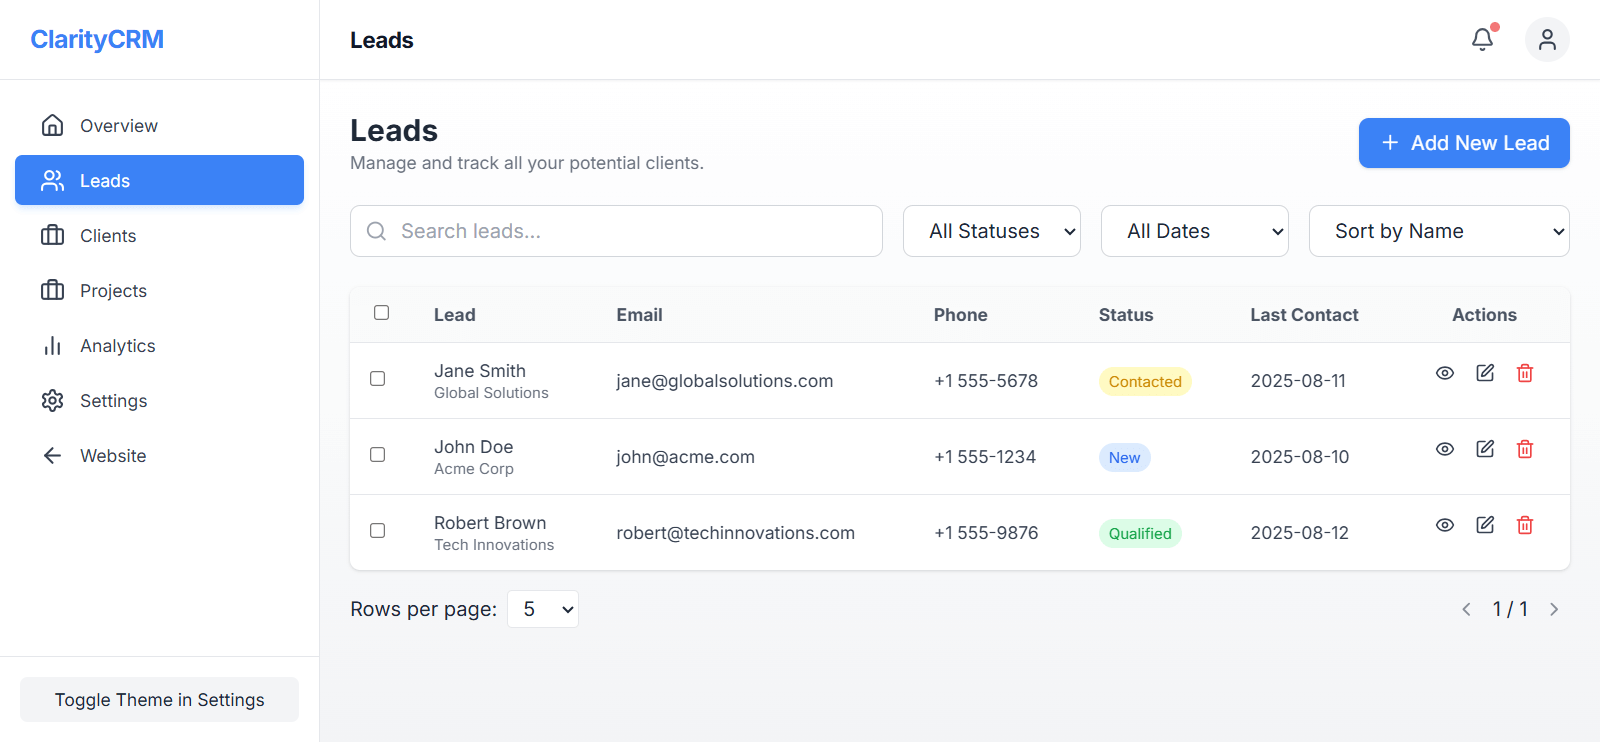Go to Analytics in the sidebar
Viewport: 1600px width, 742px height.
[x=118, y=346]
